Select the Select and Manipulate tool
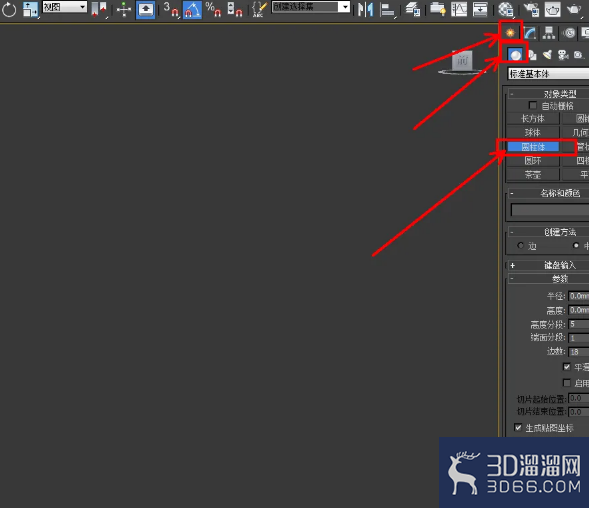The image size is (589, 508). coord(124,9)
